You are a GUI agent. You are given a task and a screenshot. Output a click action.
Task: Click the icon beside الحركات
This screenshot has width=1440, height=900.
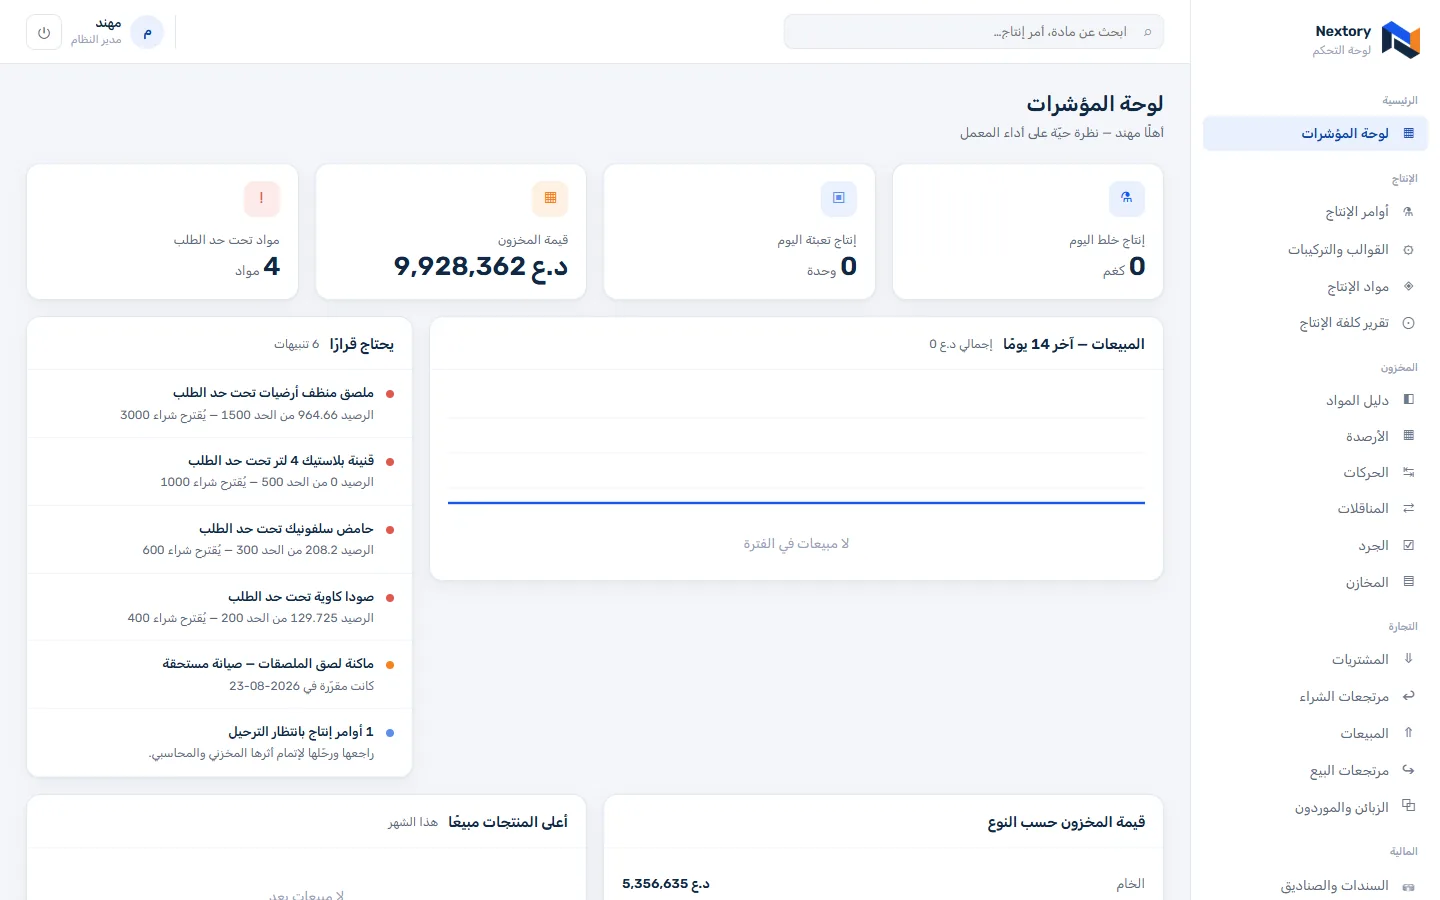pos(1408,472)
